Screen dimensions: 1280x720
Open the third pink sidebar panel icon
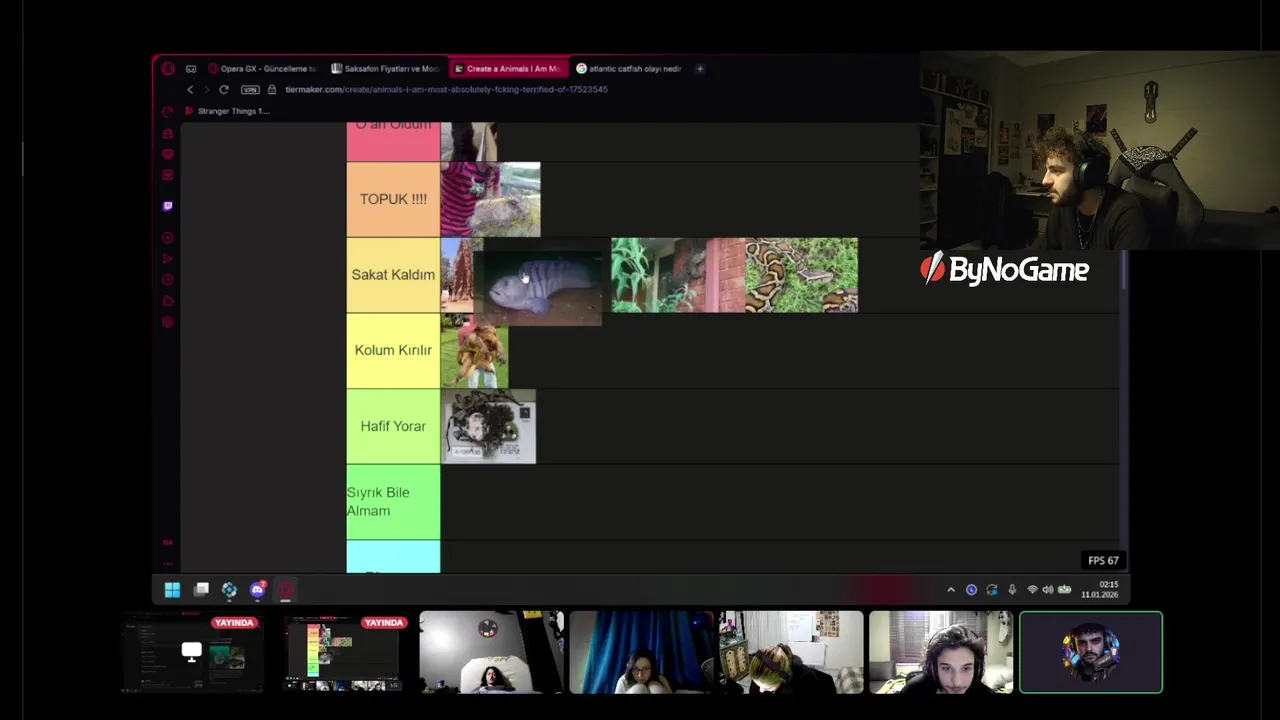point(167,154)
